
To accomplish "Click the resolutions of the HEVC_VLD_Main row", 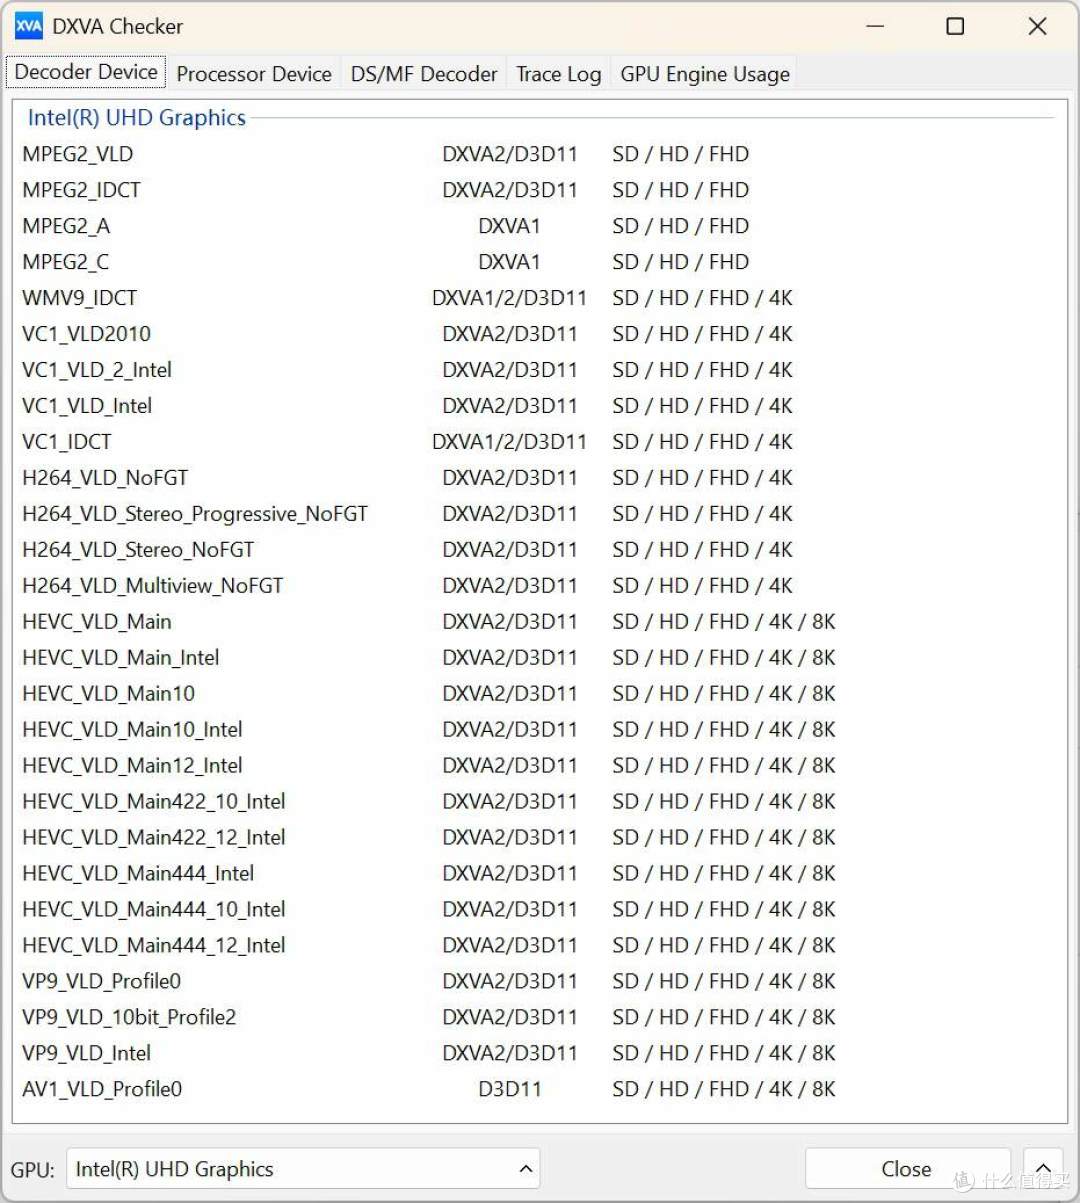I will click(724, 622).
